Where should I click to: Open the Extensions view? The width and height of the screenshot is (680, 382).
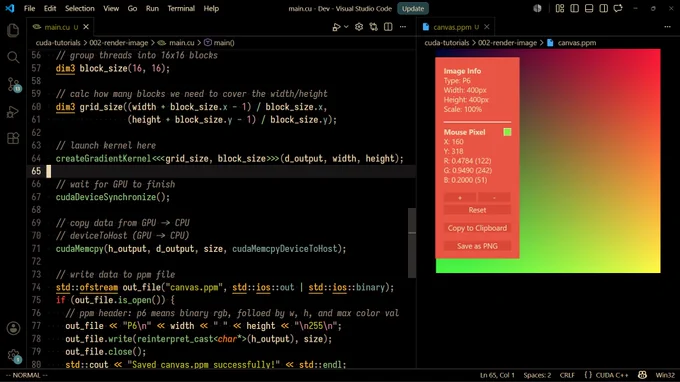click(13, 139)
